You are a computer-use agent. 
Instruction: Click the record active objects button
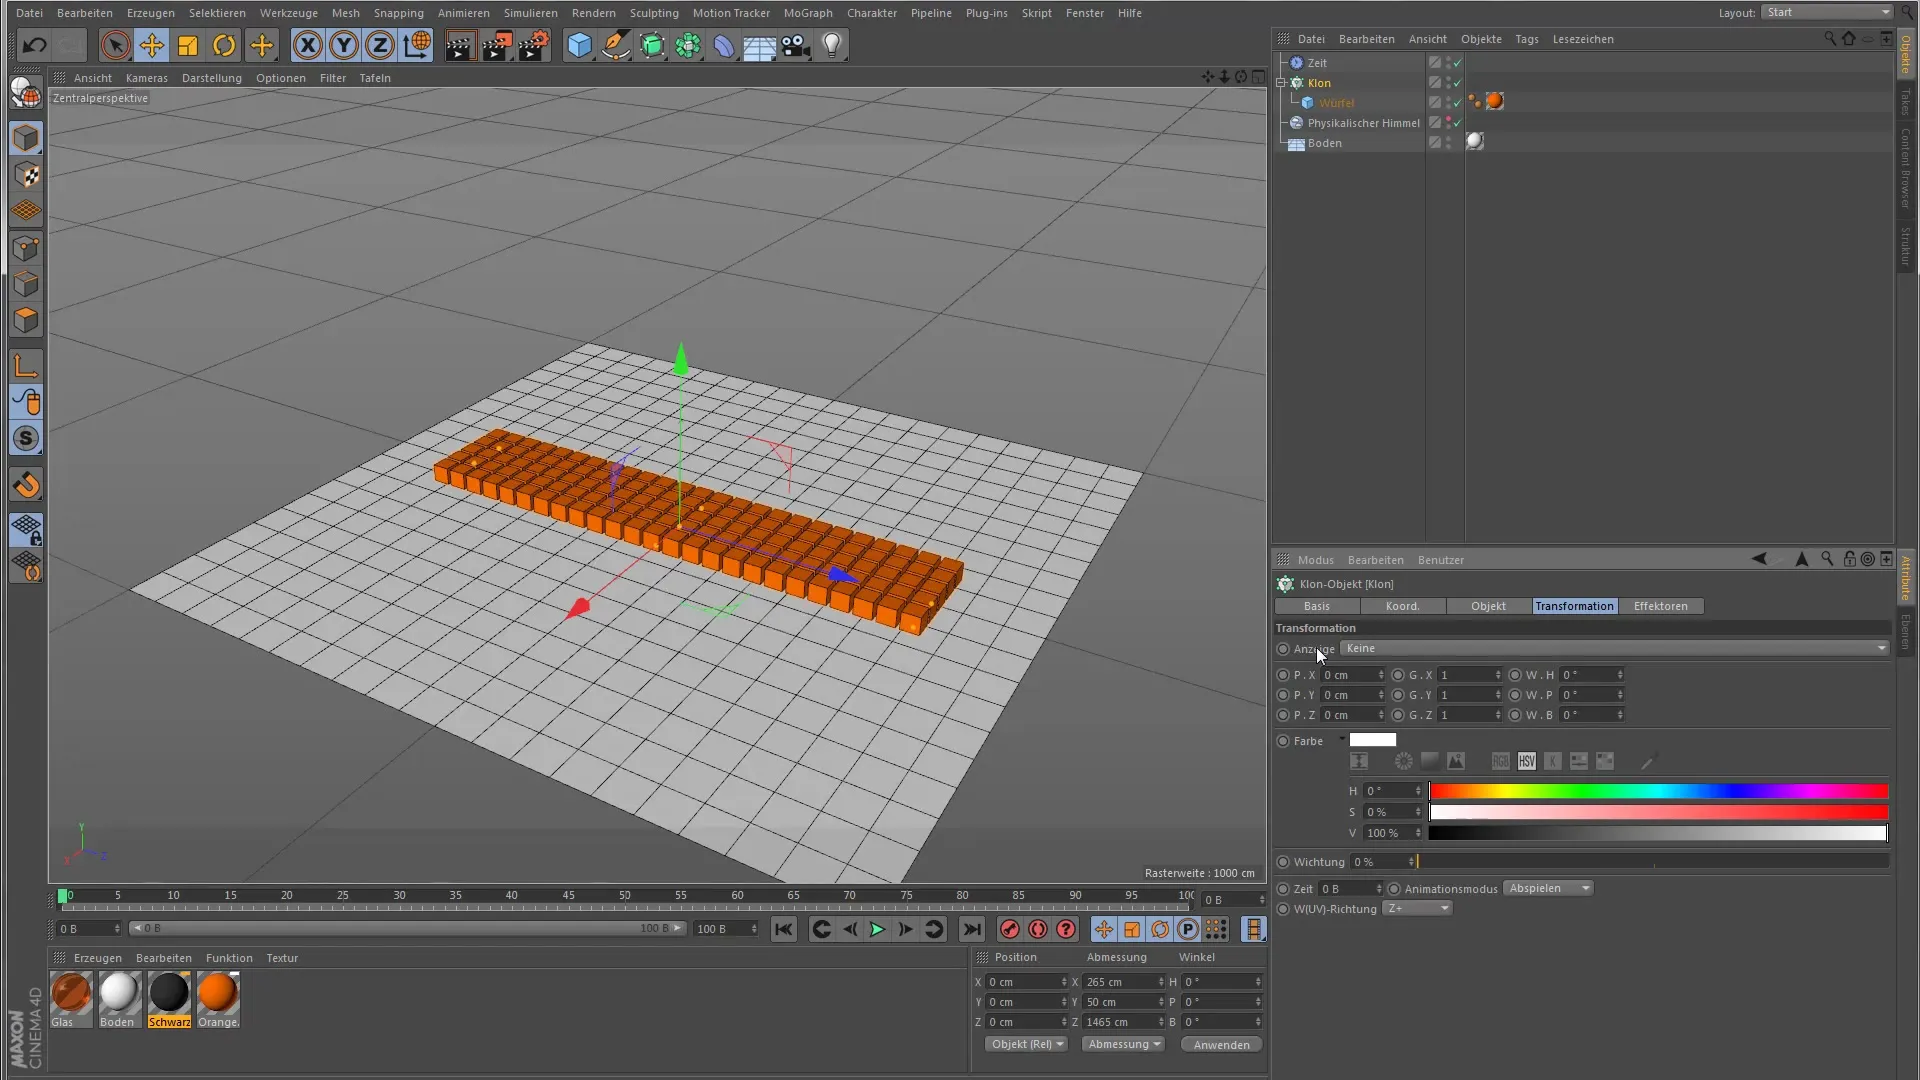(1010, 929)
